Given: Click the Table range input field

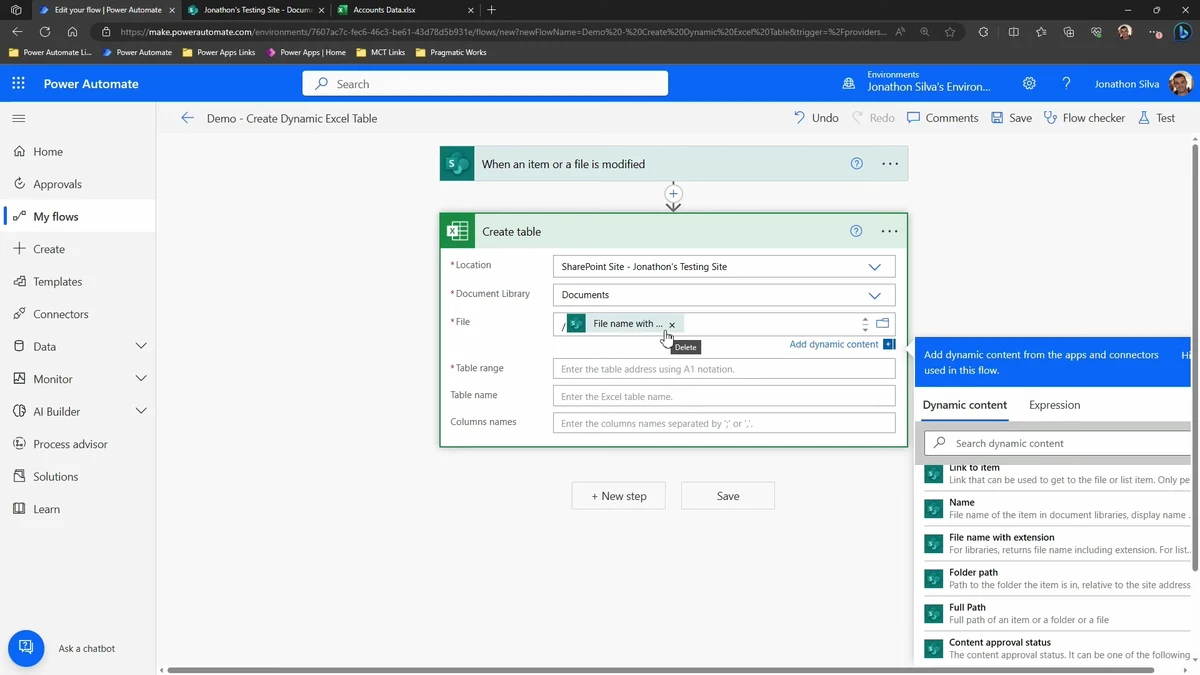Looking at the screenshot, I should pos(723,369).
